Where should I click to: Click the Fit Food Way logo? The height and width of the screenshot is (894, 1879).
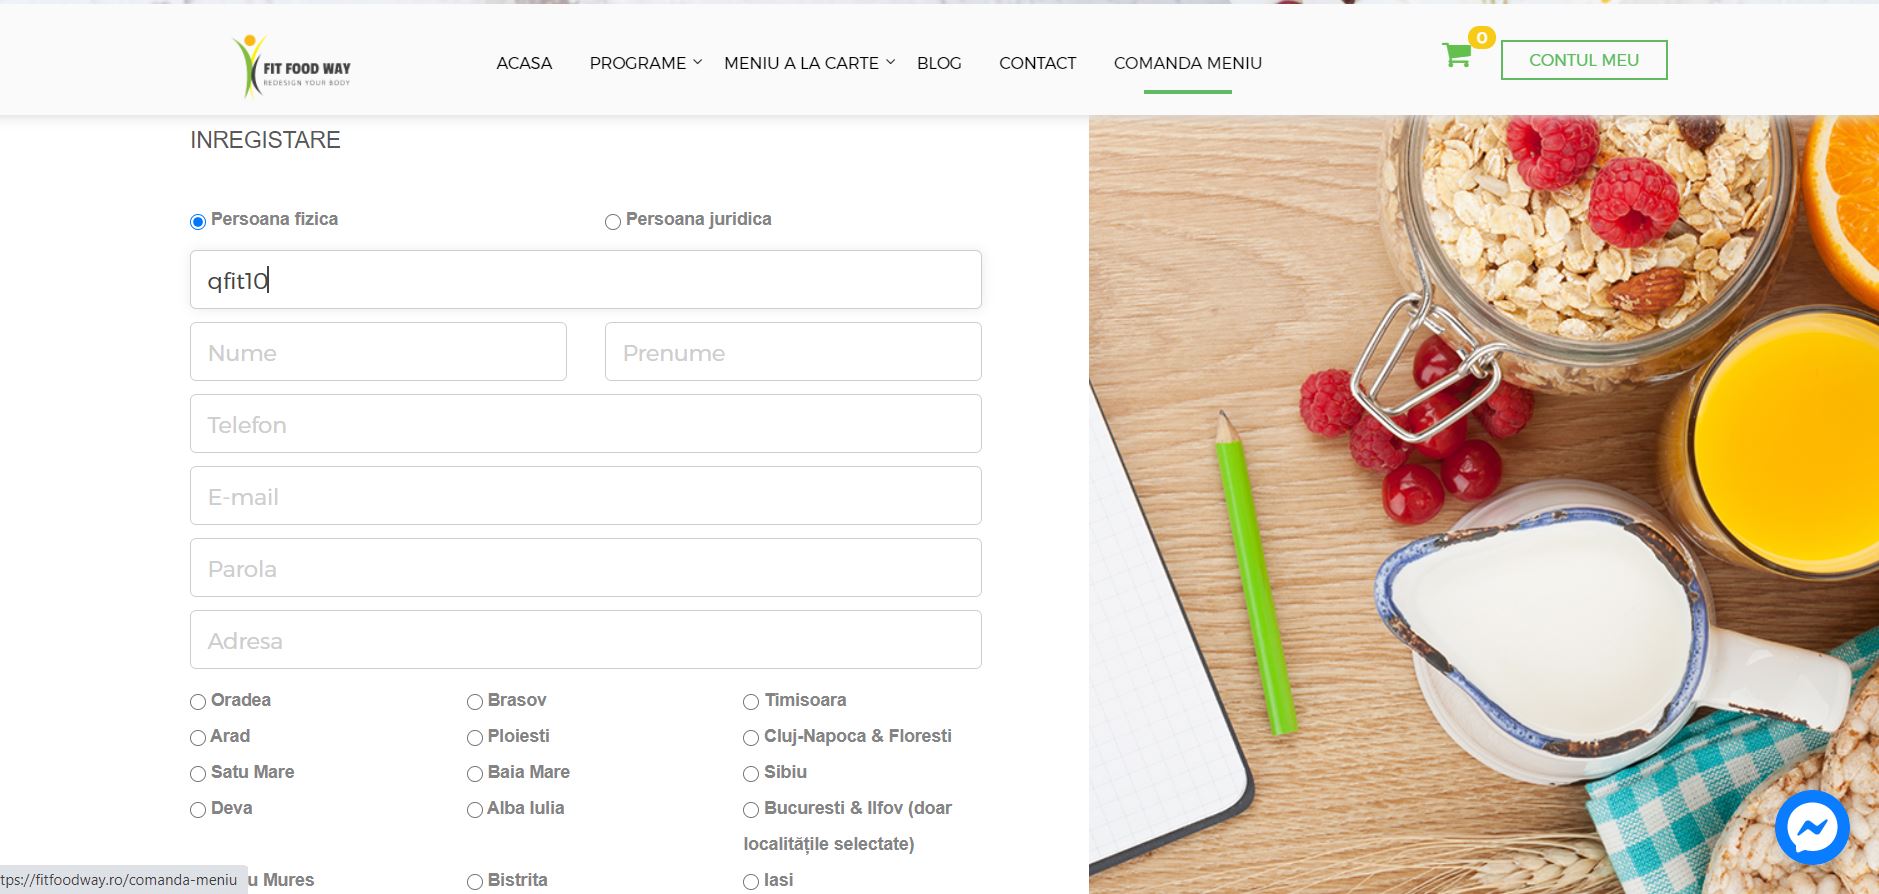[x=291, y=66]
